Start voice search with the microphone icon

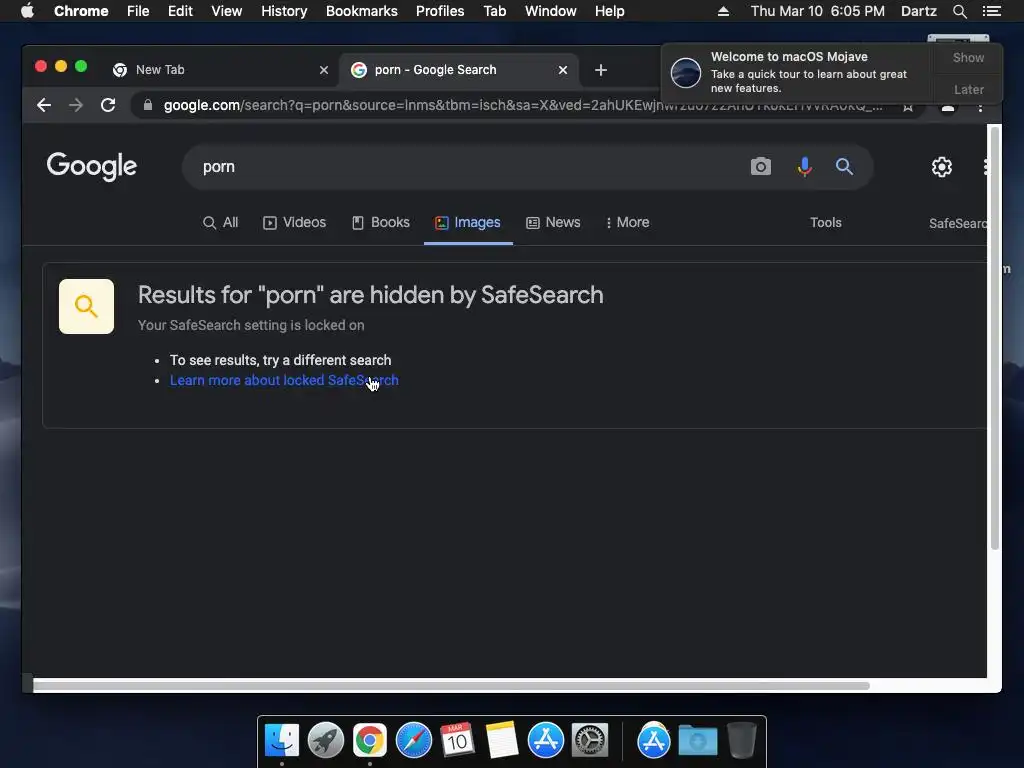pos(805,167)
